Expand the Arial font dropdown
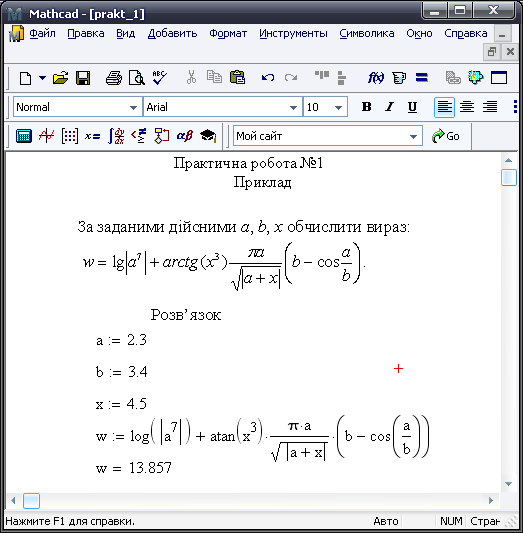Viewport: 523px width, 533px height. (293, 107)
